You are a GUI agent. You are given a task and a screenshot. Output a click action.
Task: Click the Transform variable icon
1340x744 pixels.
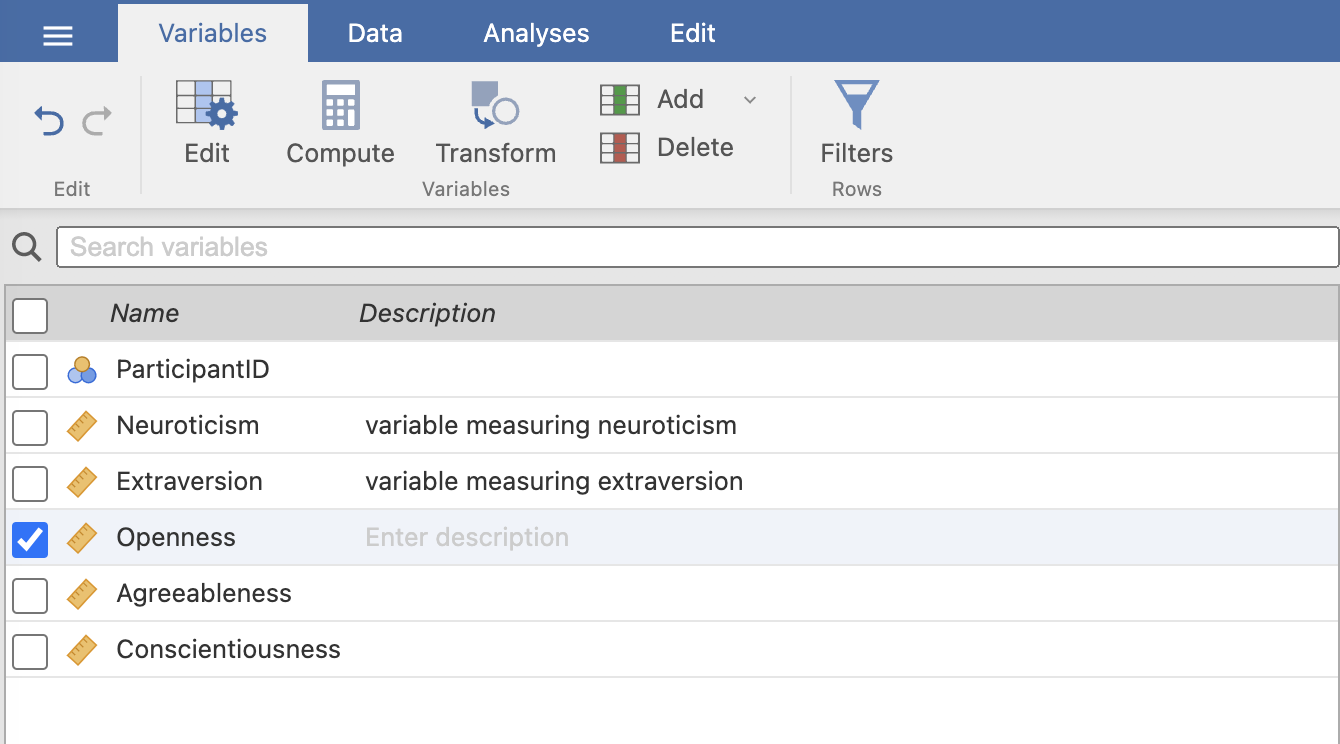coord(495,106)
